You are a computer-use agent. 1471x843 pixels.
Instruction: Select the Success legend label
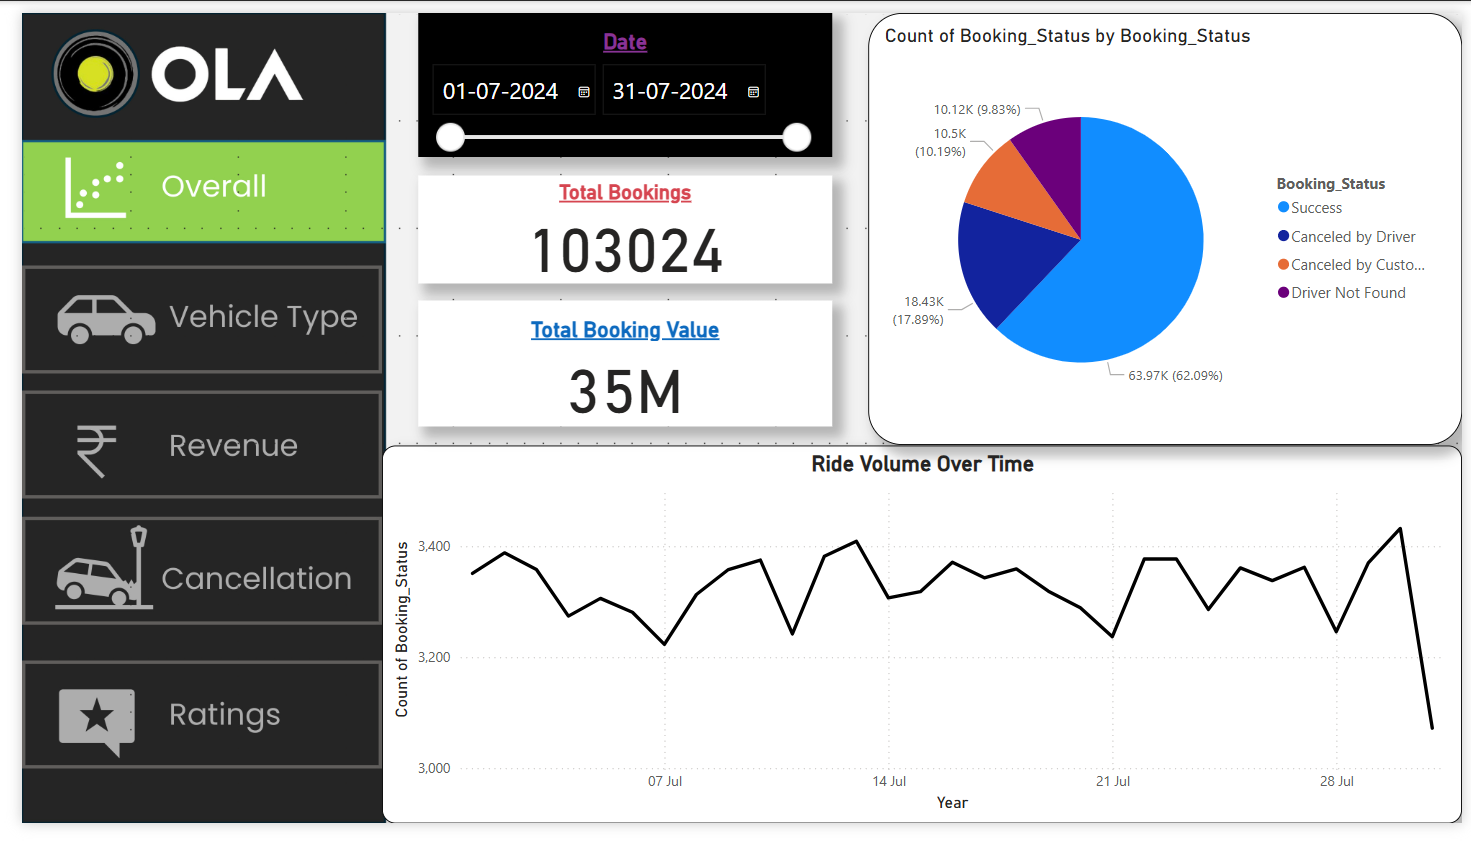coord(1316,208)
